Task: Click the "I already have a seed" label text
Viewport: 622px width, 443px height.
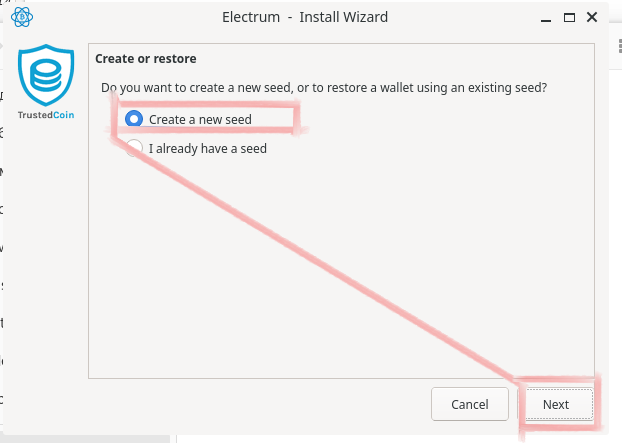Action: pyautogui.click(x=208, y=149)
